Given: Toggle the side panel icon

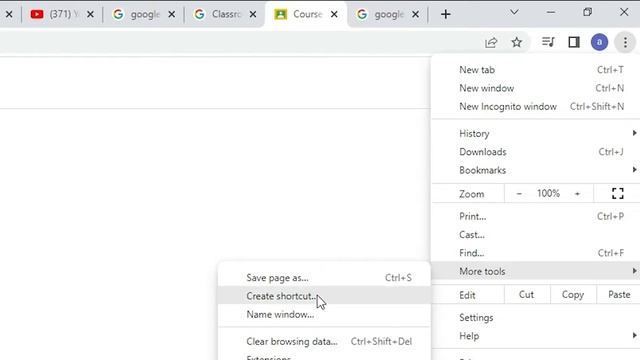Looking at the screenshot, I should pos(574,42).
